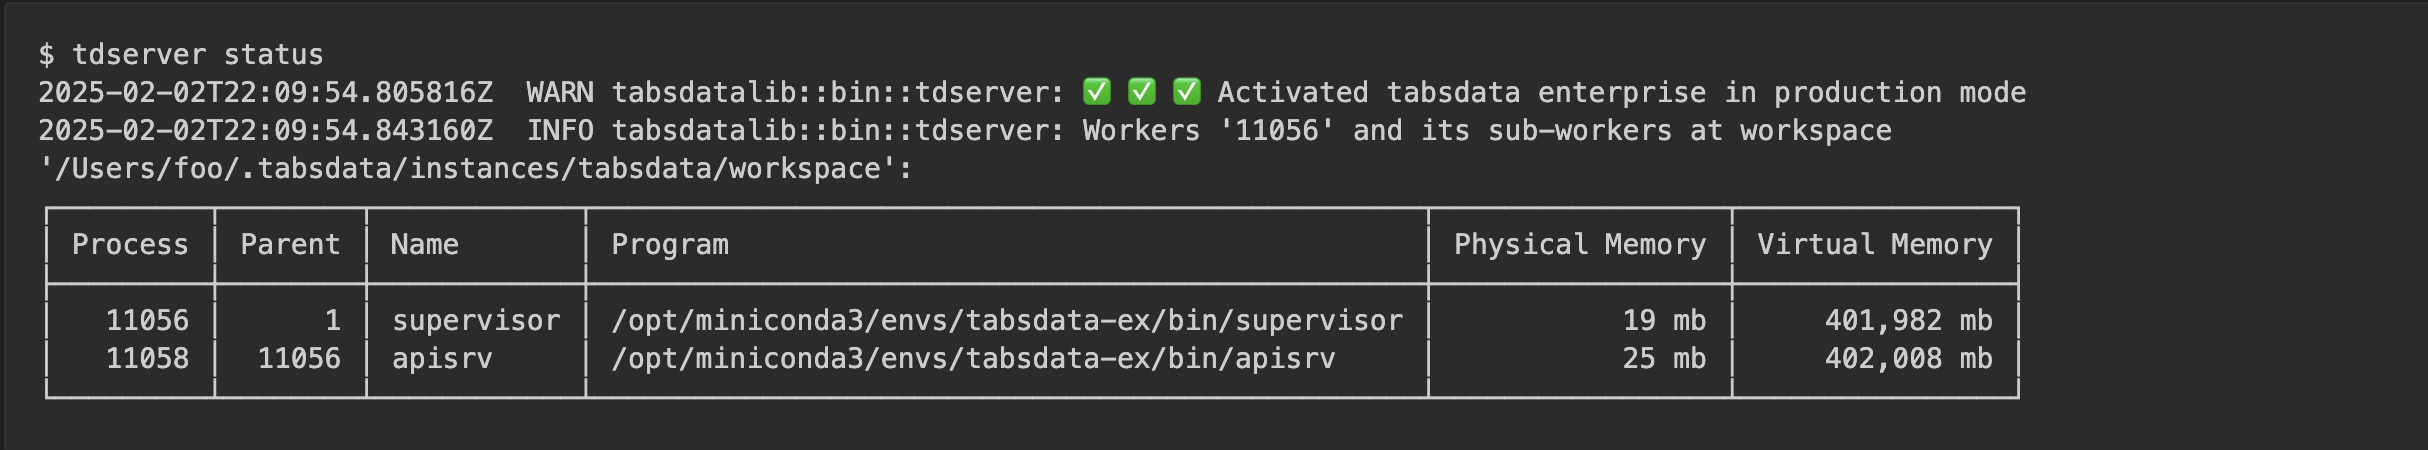Select the Parent column header
This screenshot has width=2428, height=450.
[x=290, y=245]
